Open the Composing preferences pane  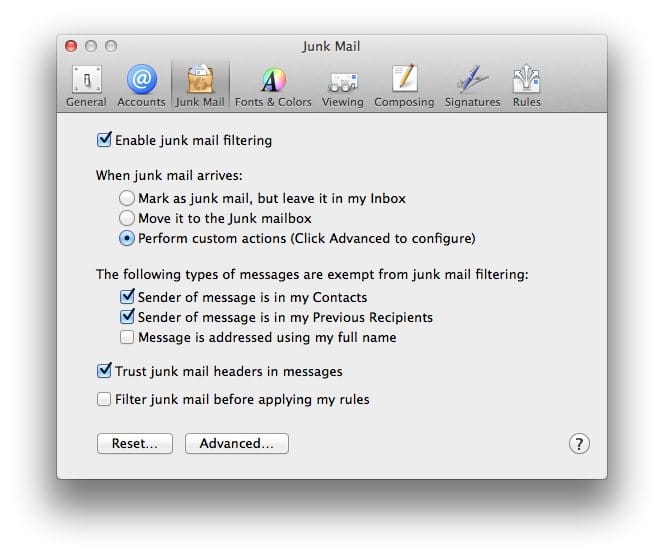click(404, 85)
